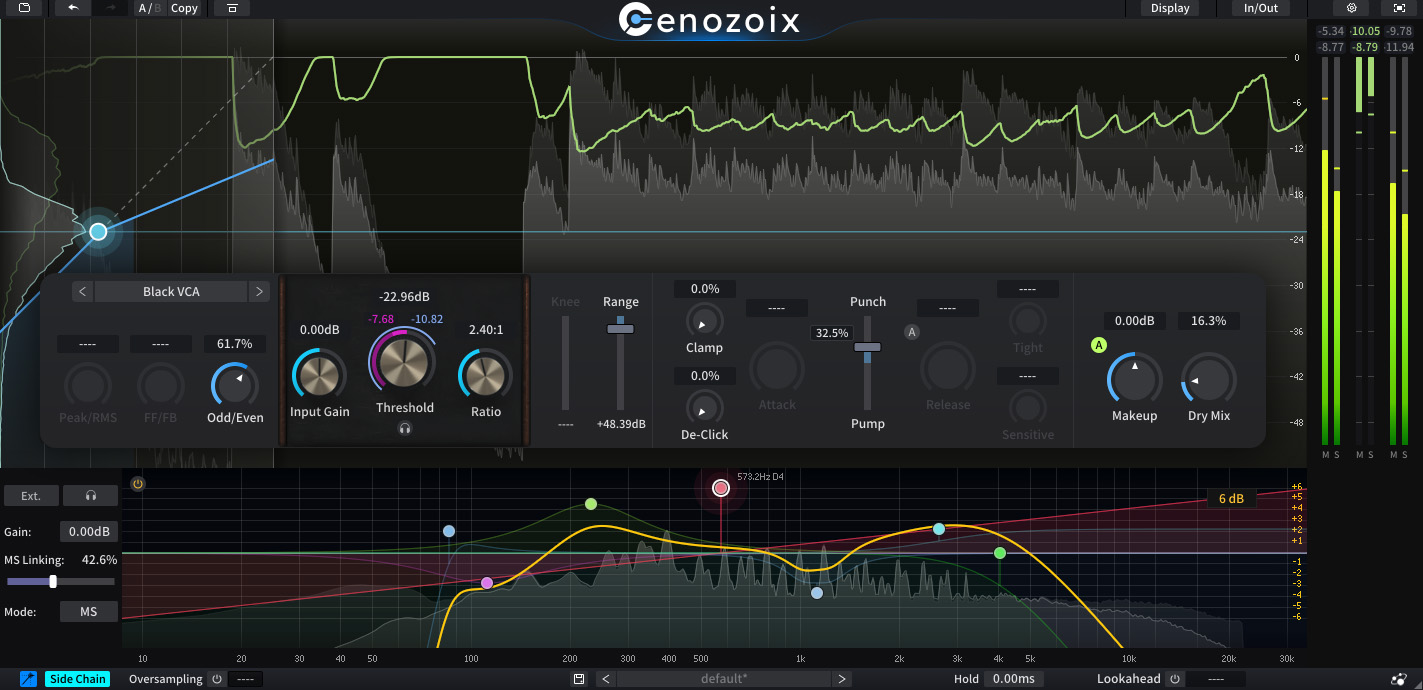Go to next preset arrow
This screenshot has height=690, width=1423.
(x=842, y=679)
